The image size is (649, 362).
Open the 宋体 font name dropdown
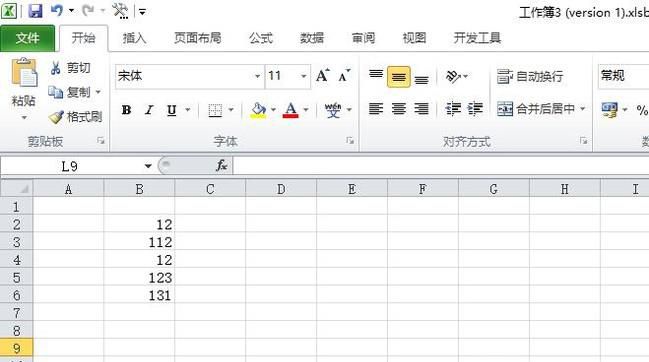point(257,76)
